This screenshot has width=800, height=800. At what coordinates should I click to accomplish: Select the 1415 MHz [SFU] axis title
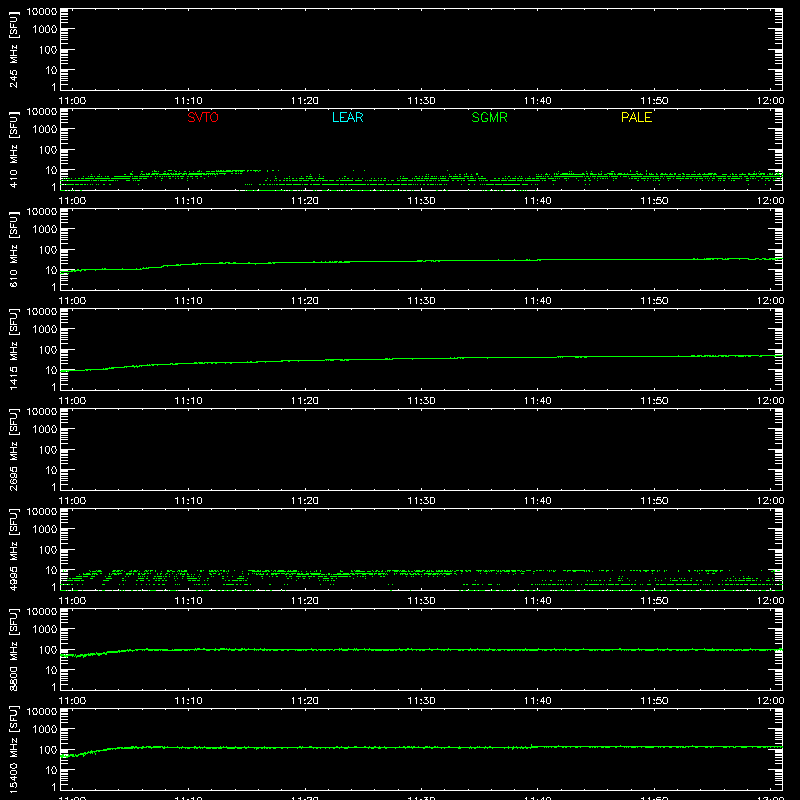coord(13,349)
